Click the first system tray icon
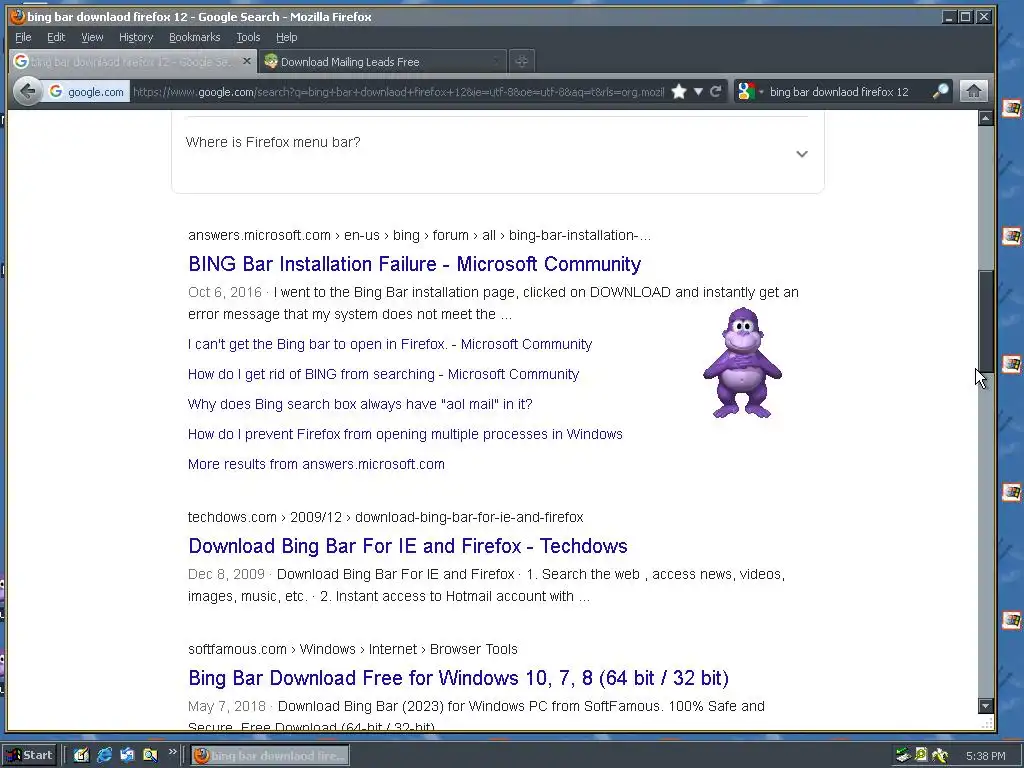This screenshot has height=768, width=1024. 903,756
